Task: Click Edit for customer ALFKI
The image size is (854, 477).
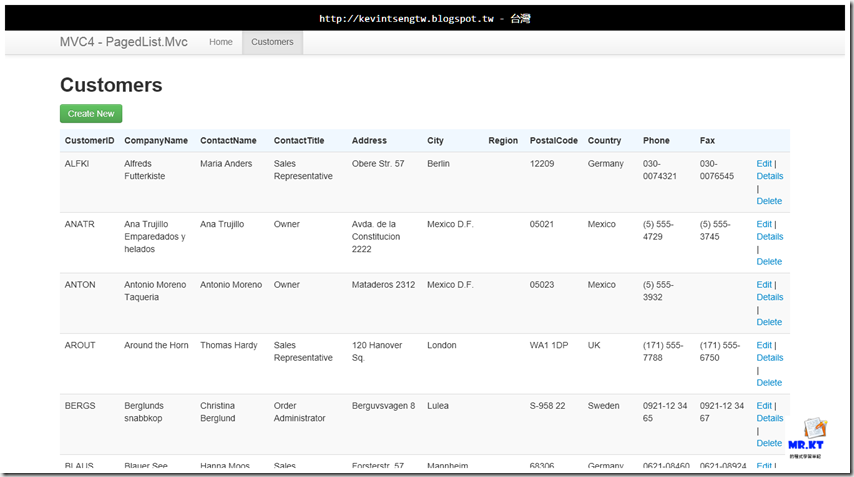Action: [764, 163]
